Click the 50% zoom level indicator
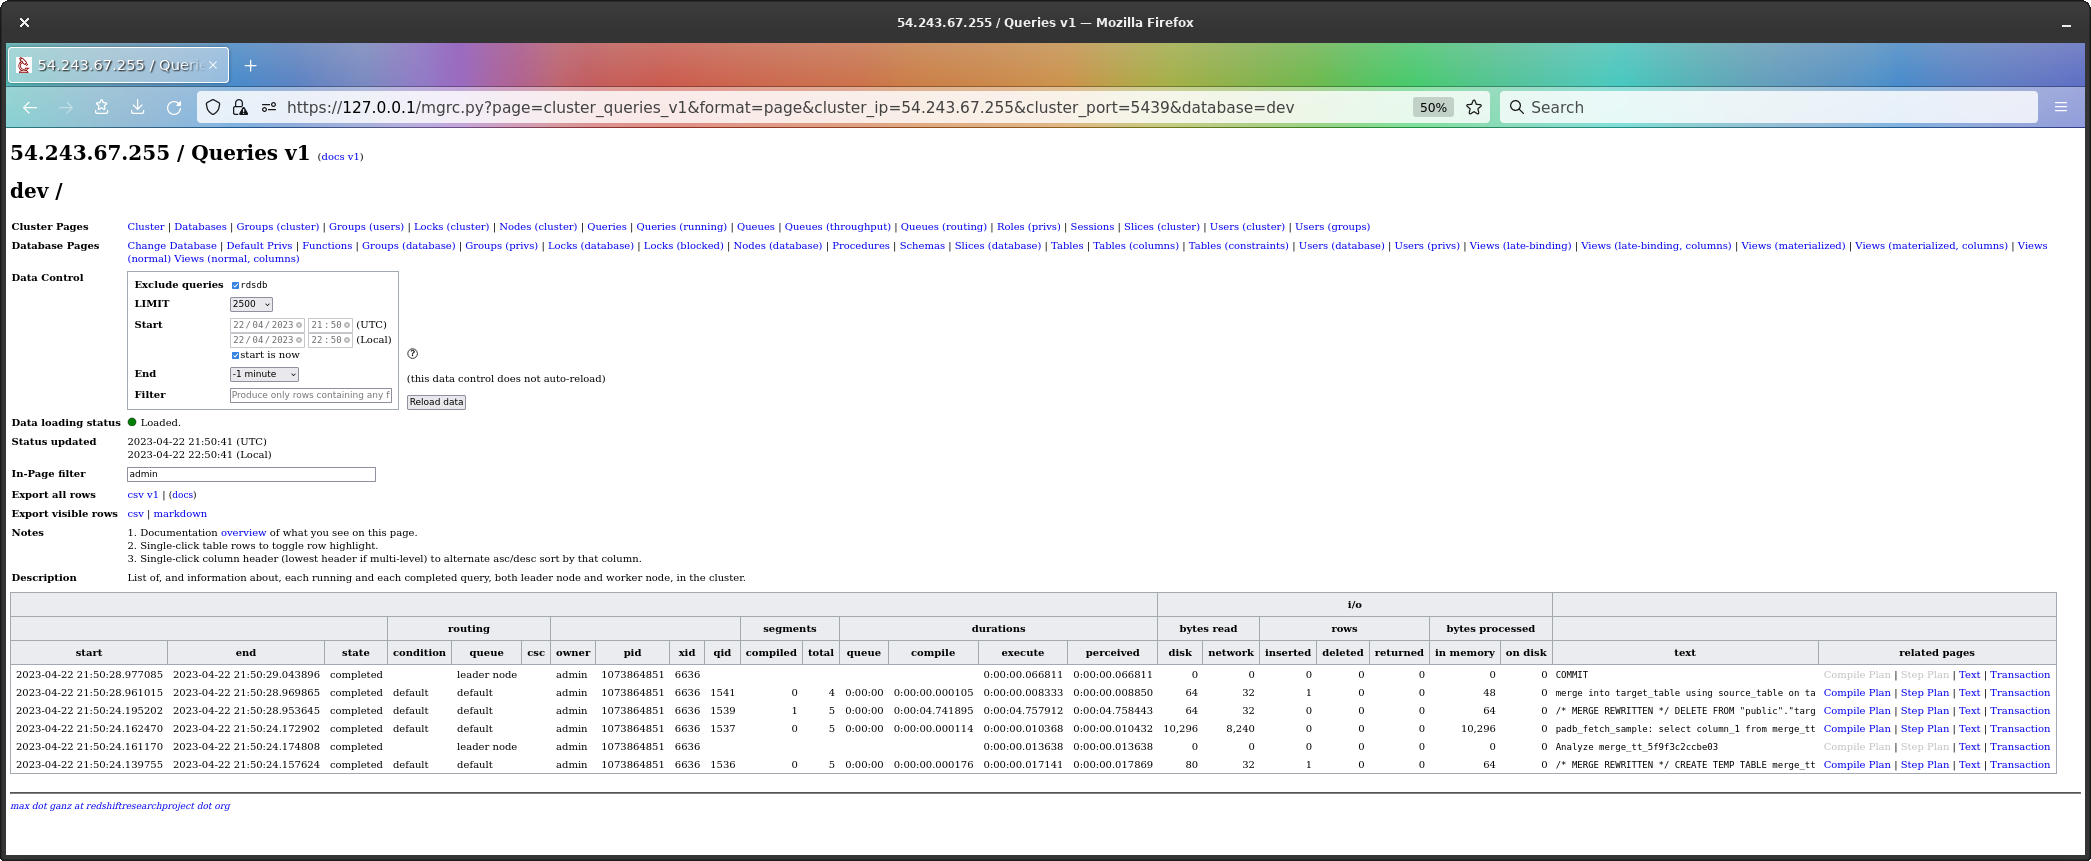 [x=1433, y=107]
